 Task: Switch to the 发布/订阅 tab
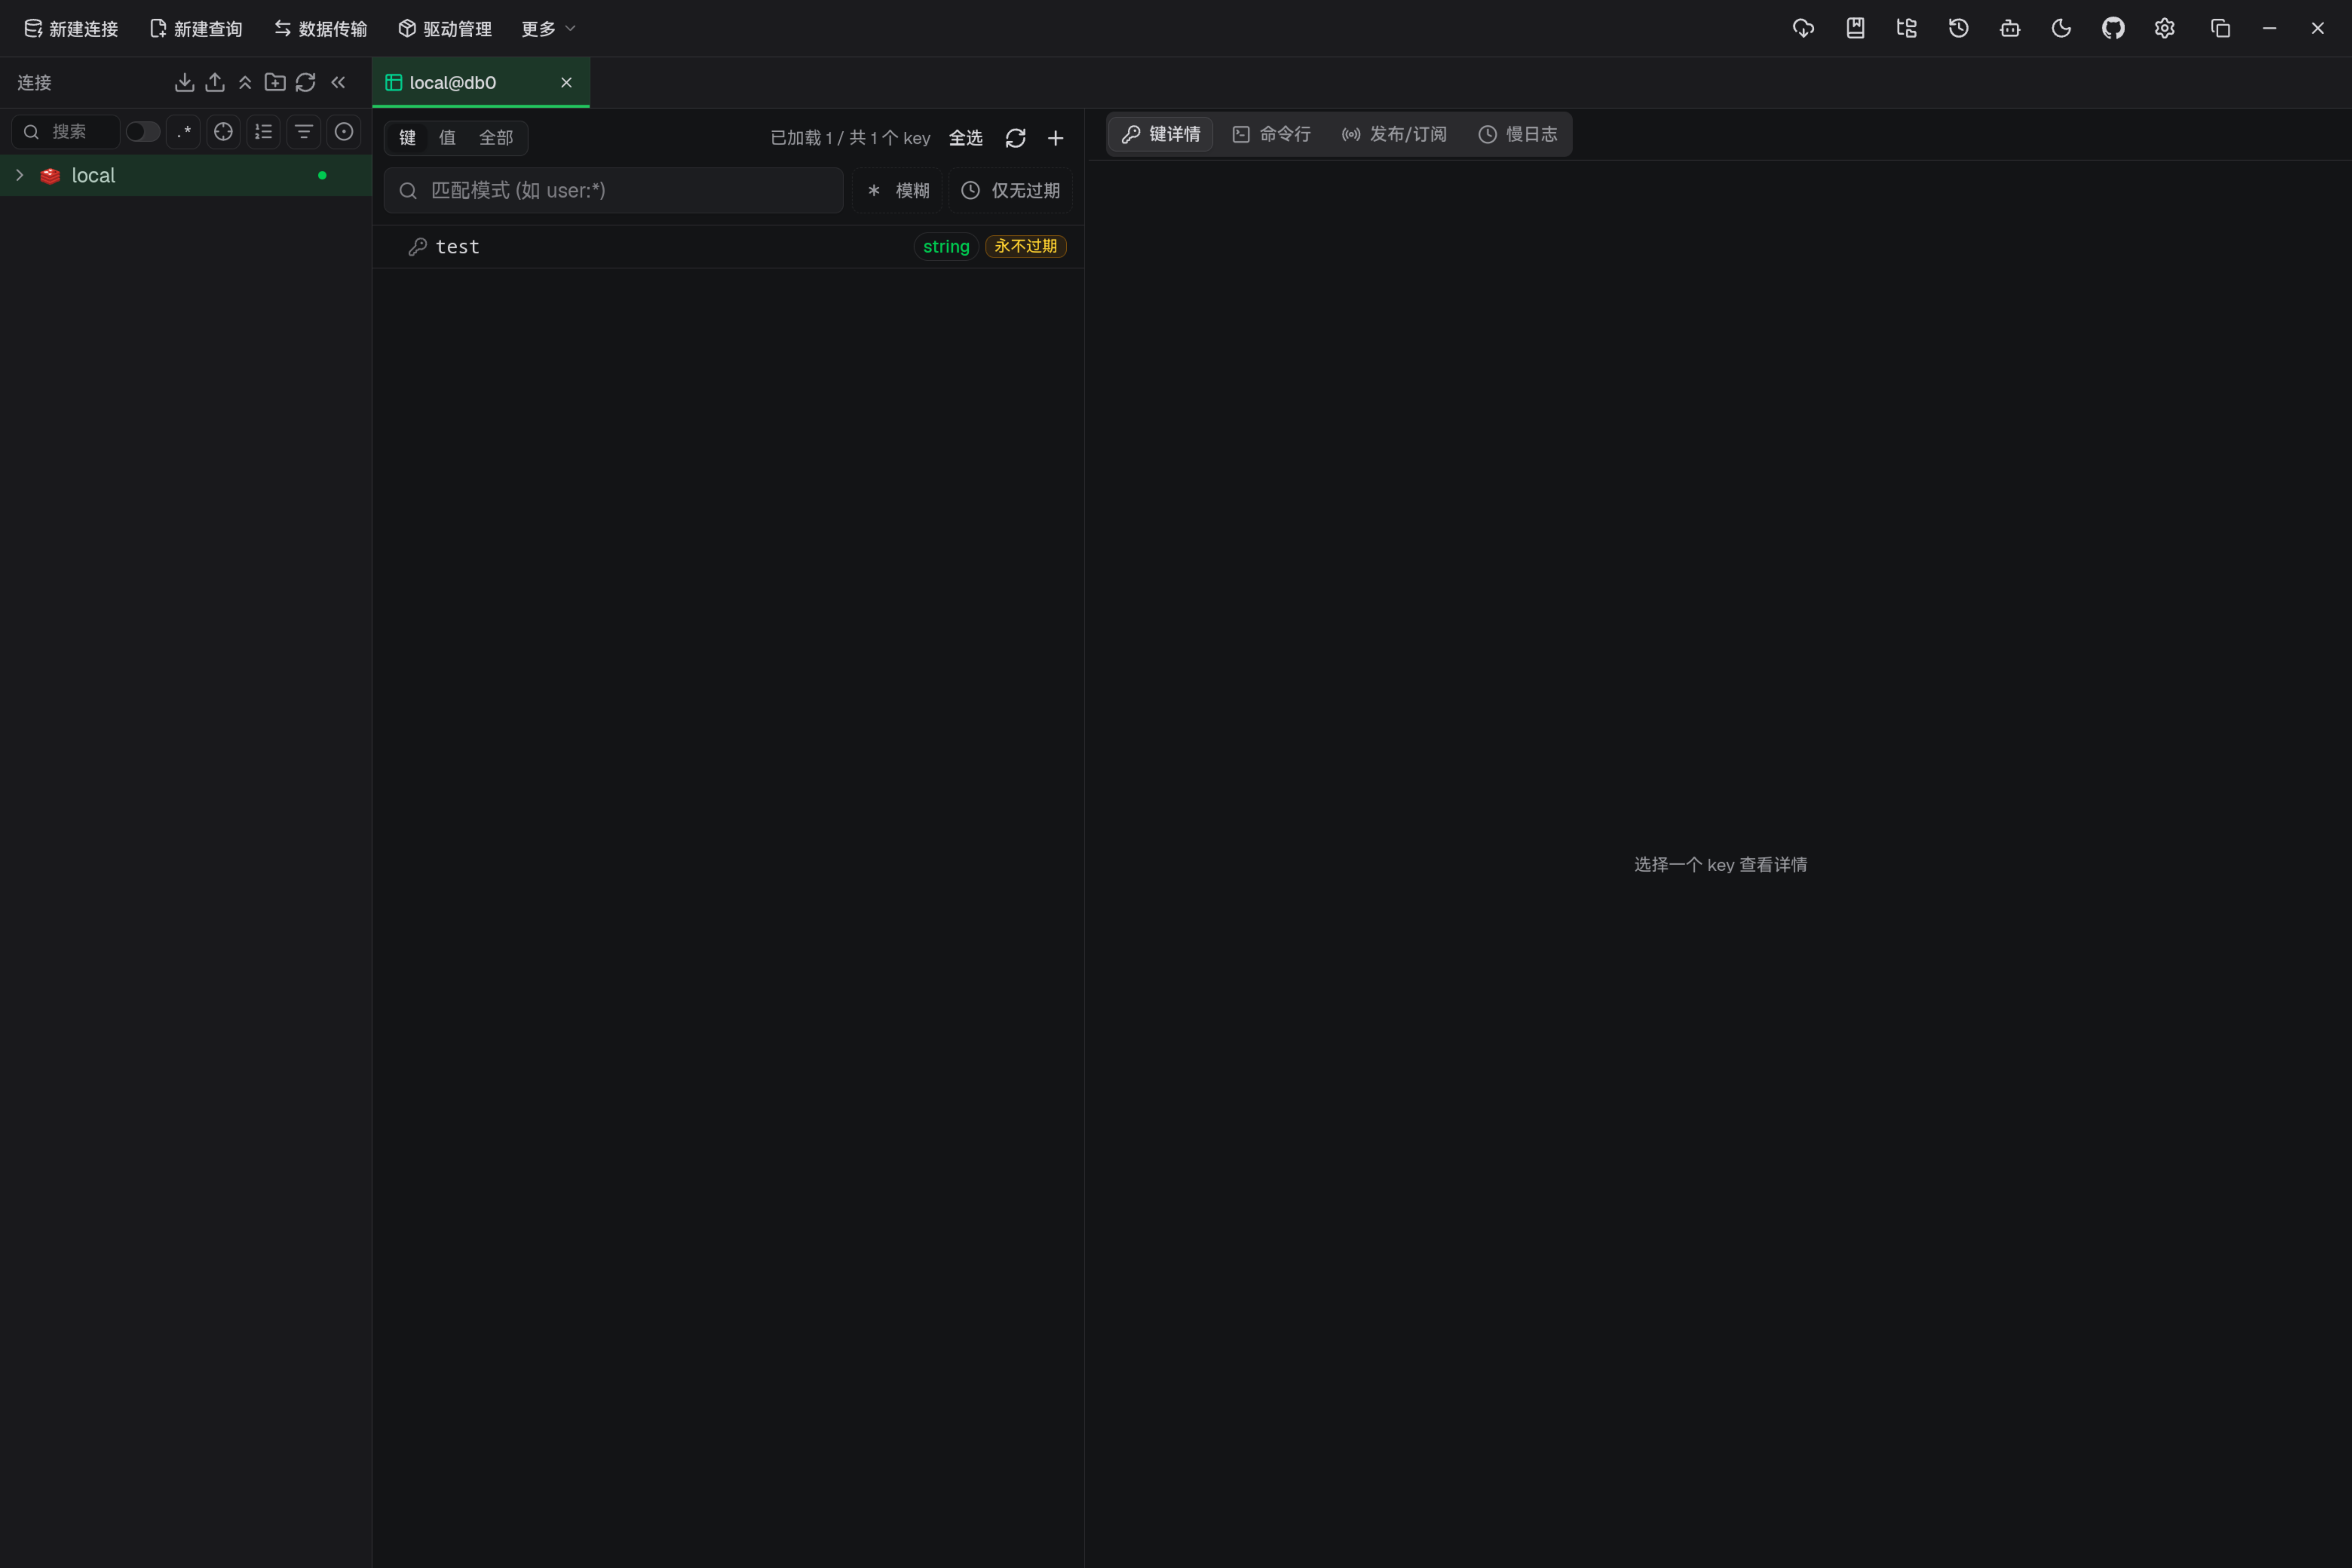pyautogui.click(x=1394, y=134)
